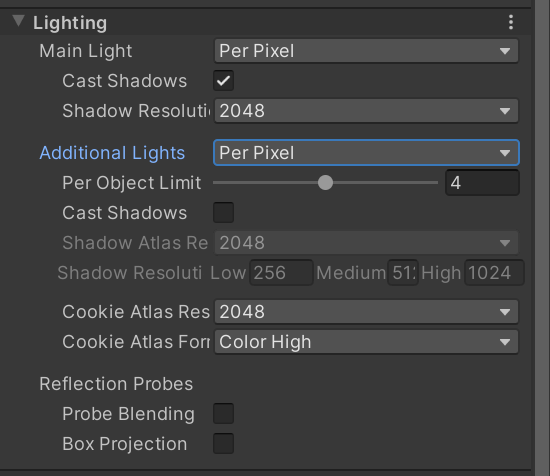The width and height of the screenshot is (550, 476).
Task: Click the High shadow resolution field 1024
Action: pos(494,273)
